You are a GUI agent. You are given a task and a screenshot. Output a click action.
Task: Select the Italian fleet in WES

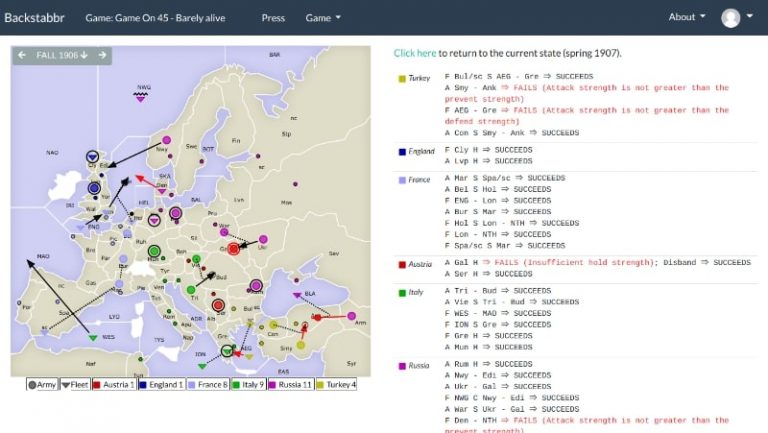coord(93,338)
